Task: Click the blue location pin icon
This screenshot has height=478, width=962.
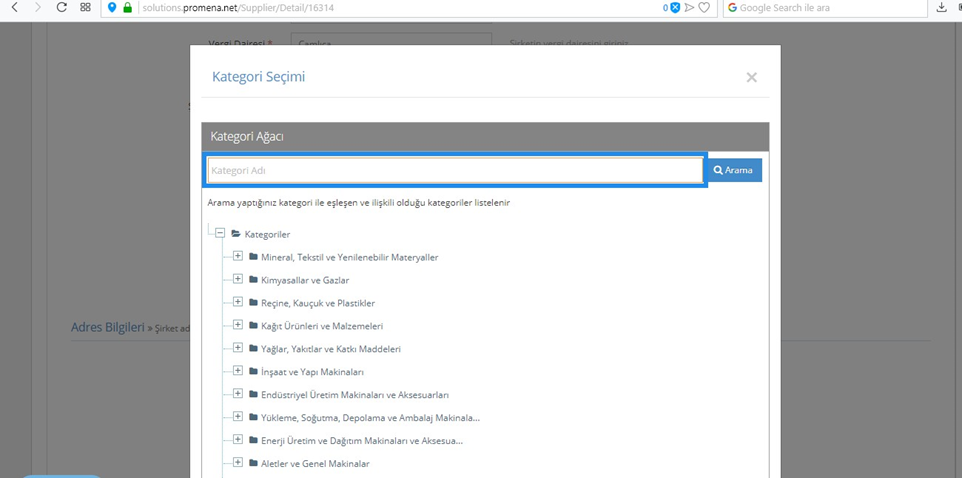Action: [112, 8]
